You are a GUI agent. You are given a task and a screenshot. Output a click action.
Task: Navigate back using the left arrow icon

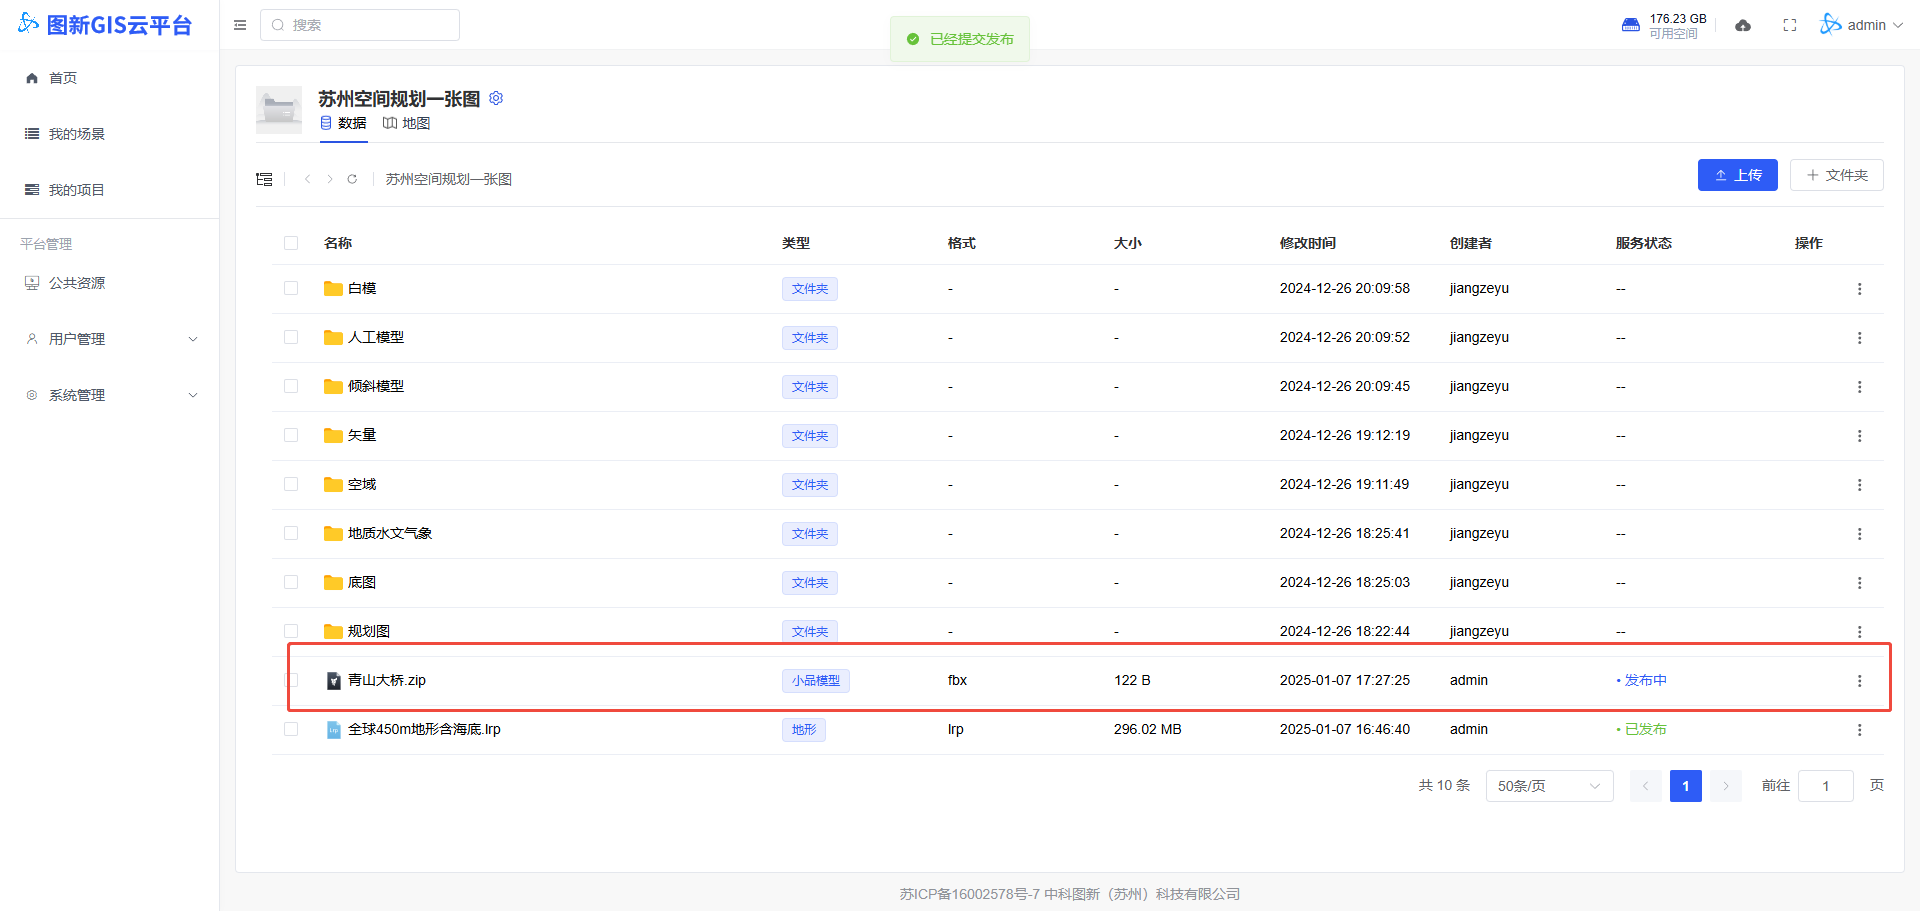[x=308, y=179]
